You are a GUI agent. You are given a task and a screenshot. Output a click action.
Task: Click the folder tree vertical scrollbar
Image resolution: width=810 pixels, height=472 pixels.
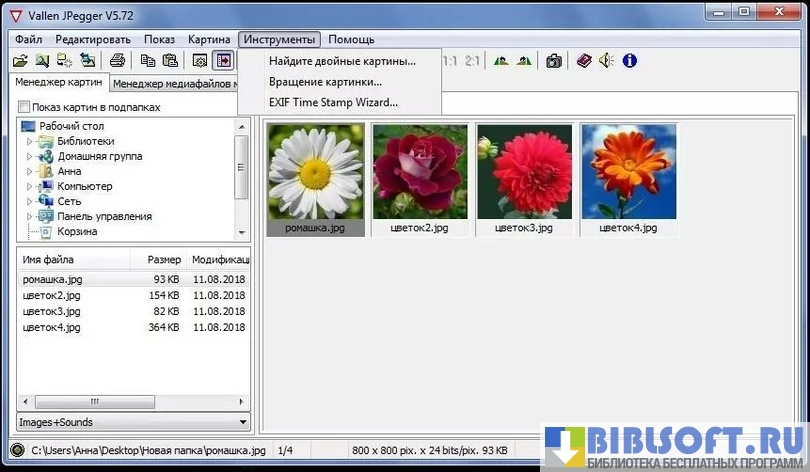click(x=241, y=180)
